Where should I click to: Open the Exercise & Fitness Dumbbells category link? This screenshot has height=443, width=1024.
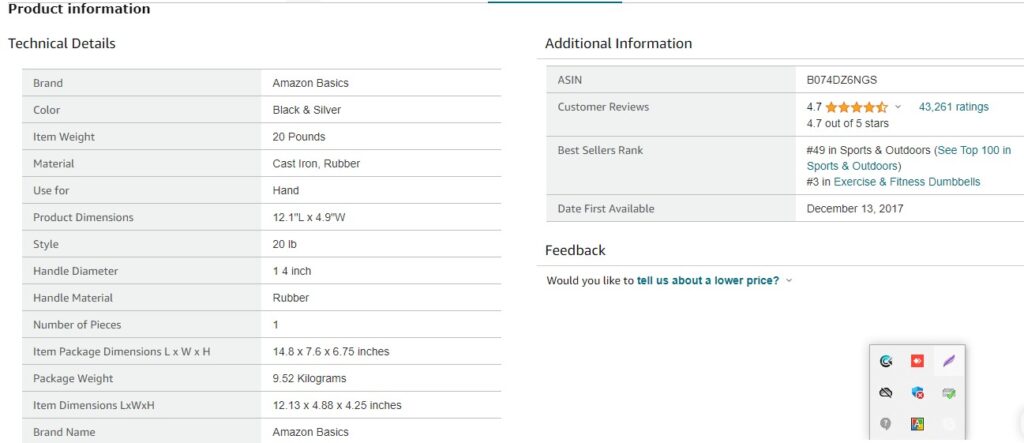[906, 182]
